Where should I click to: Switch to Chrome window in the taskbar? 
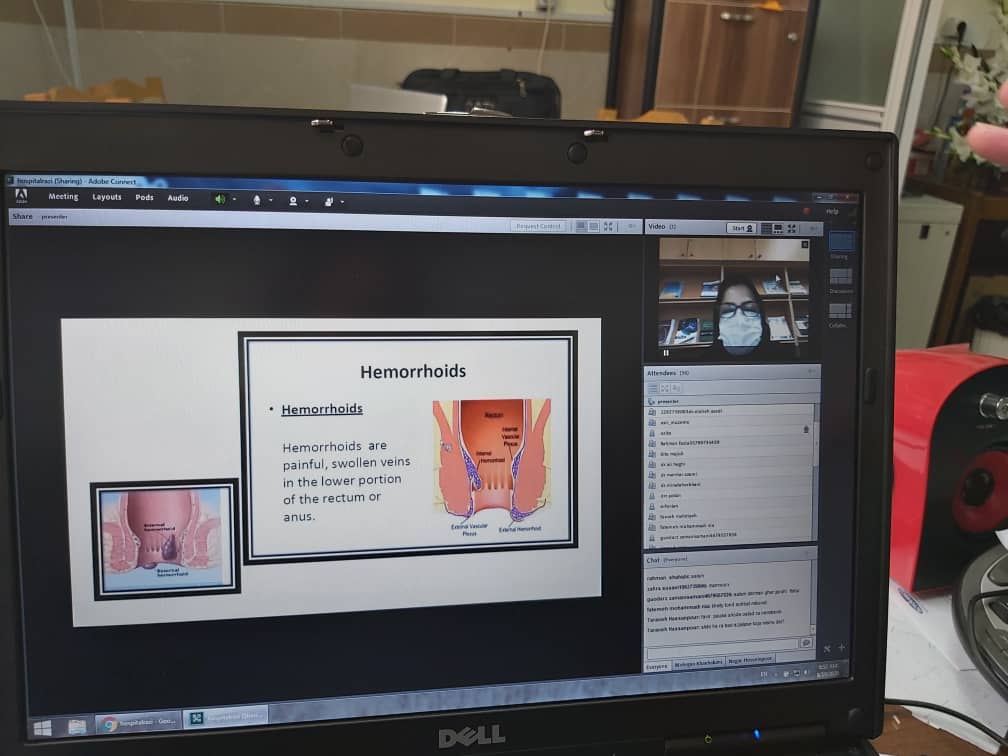pos(138,723)
